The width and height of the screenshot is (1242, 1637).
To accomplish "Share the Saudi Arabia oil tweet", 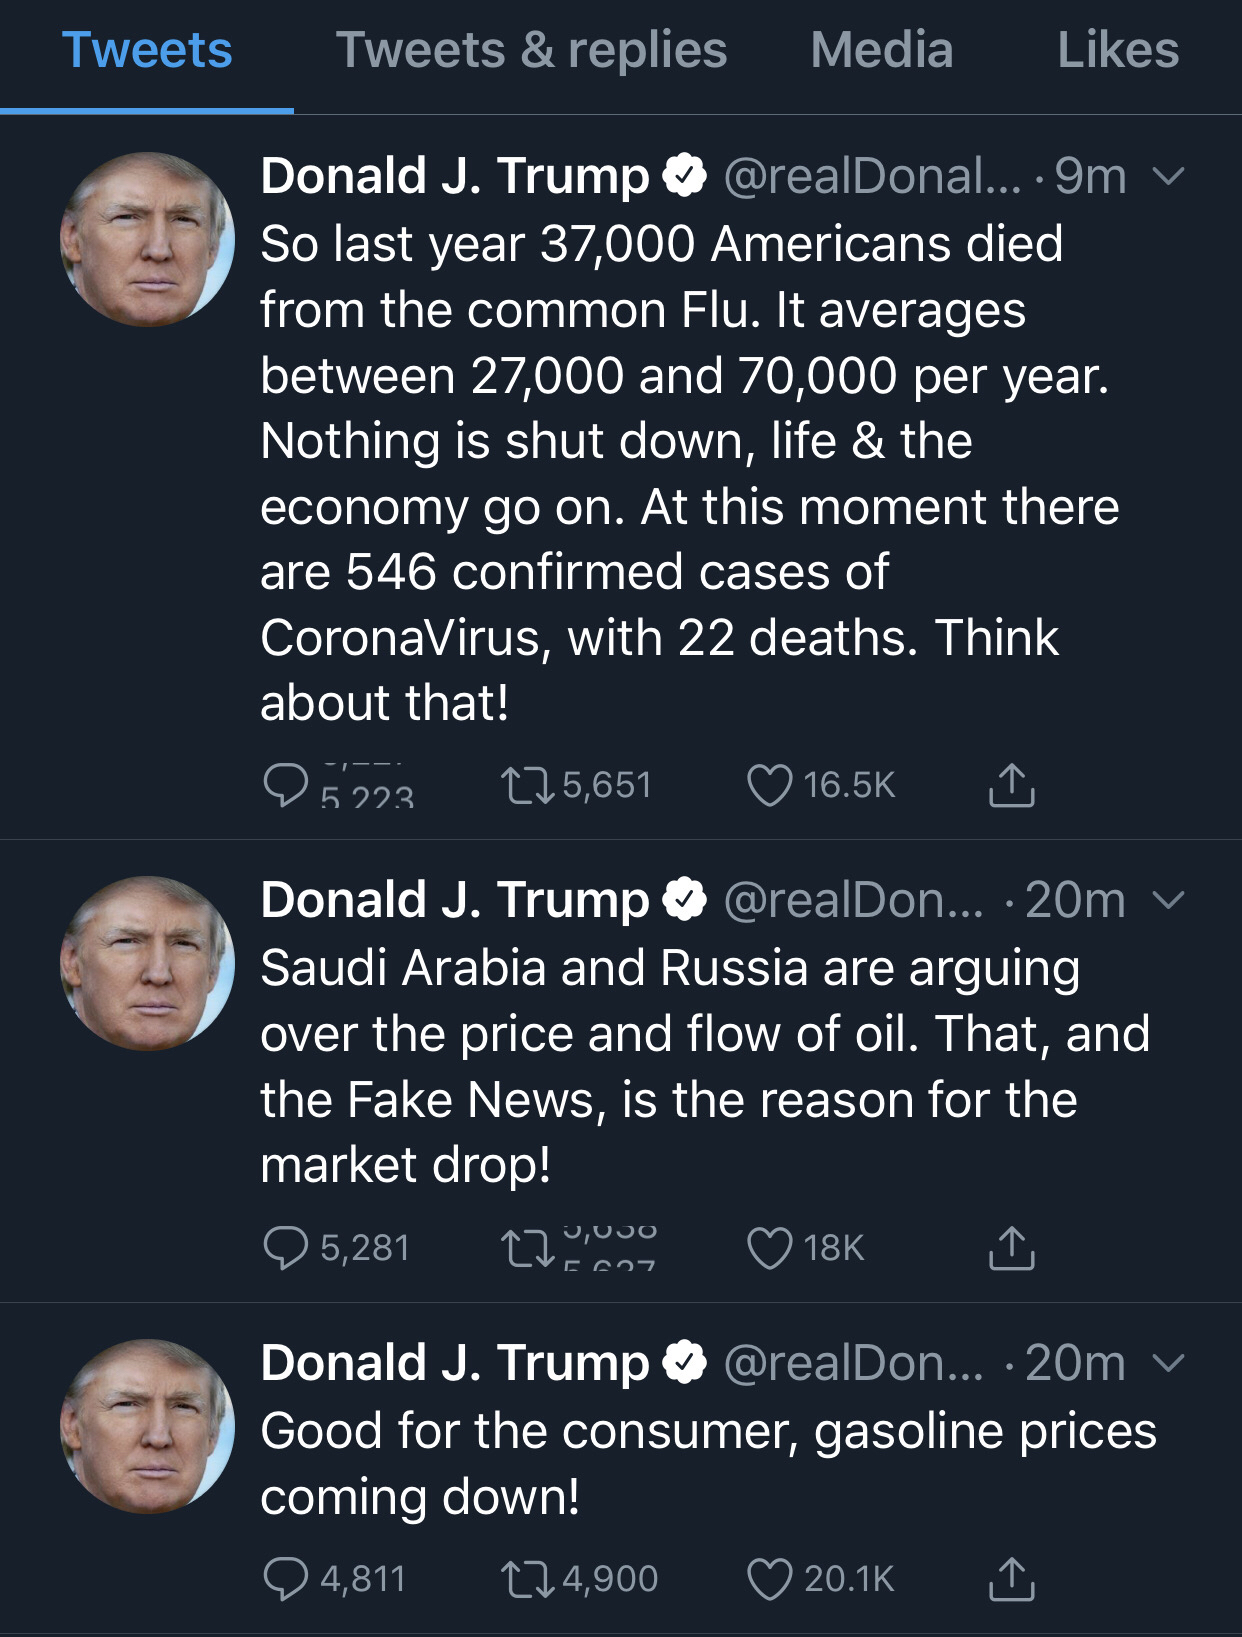I will point(1011,1248).
